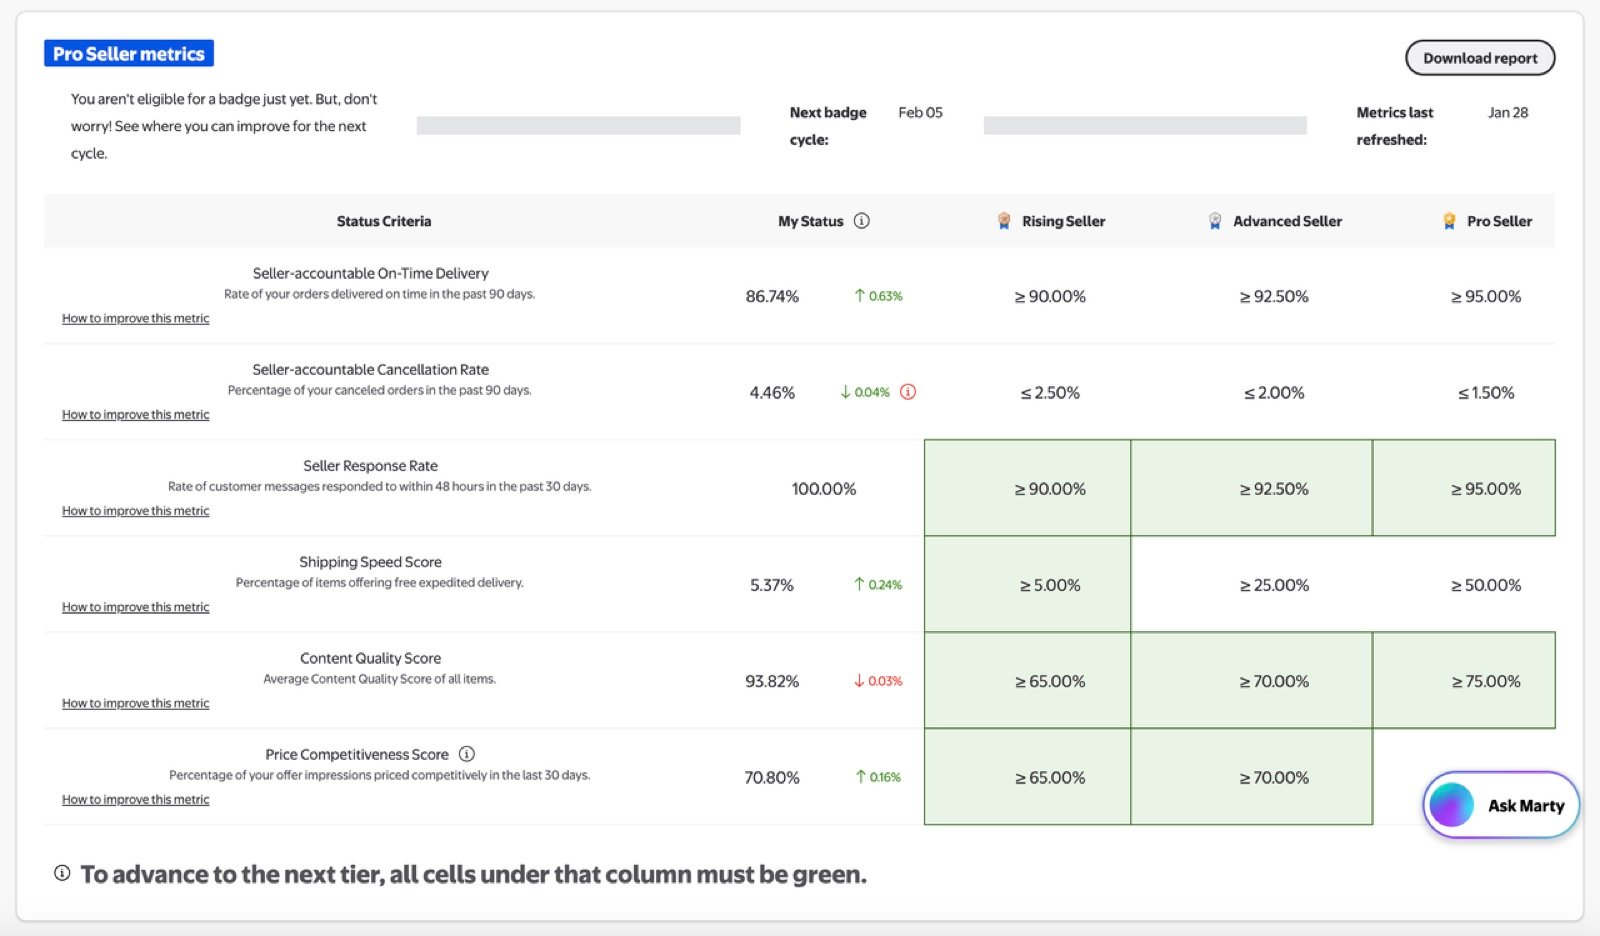The image size is (1600, 936).
Task: Click the Advanced Seller column header
Action: click(x=1287, y=221)
